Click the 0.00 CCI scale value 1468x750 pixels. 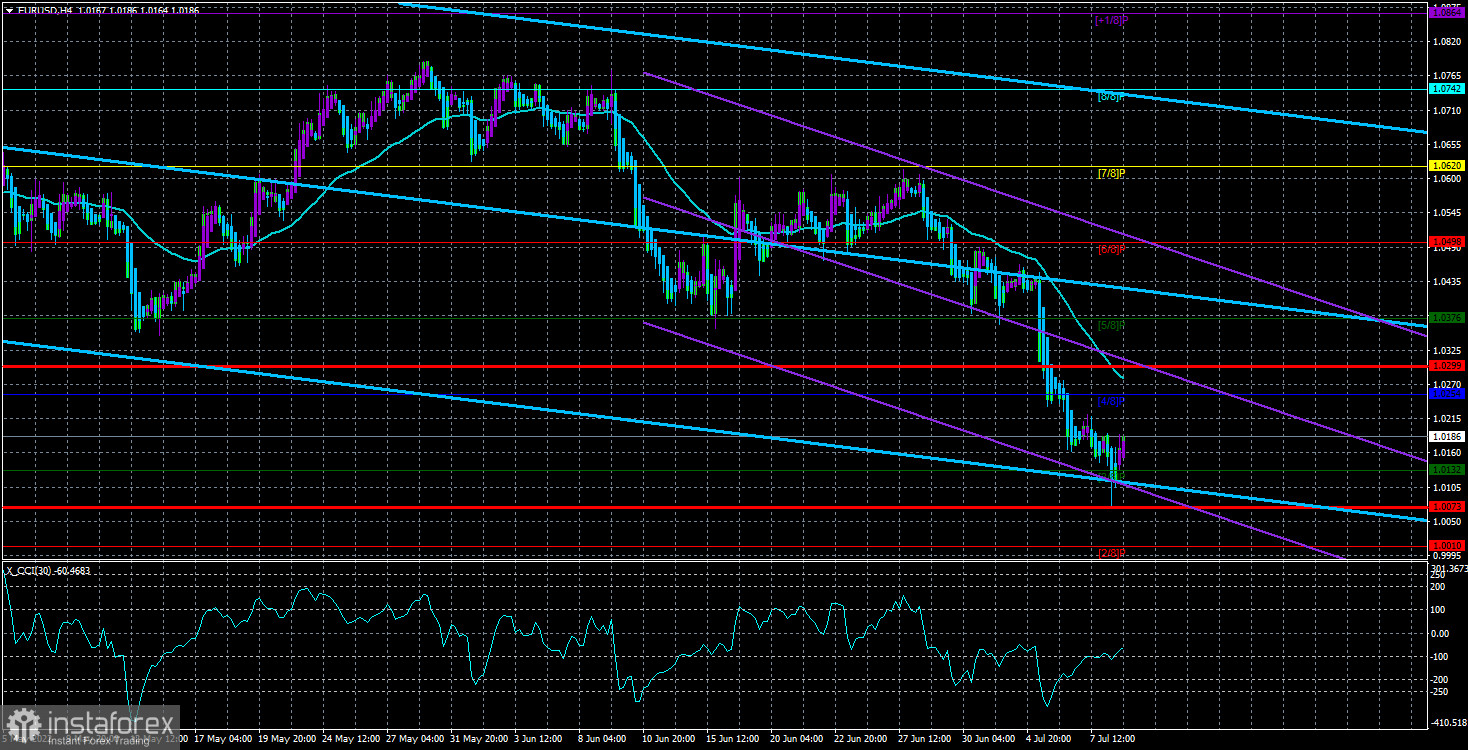point(1442,634)
